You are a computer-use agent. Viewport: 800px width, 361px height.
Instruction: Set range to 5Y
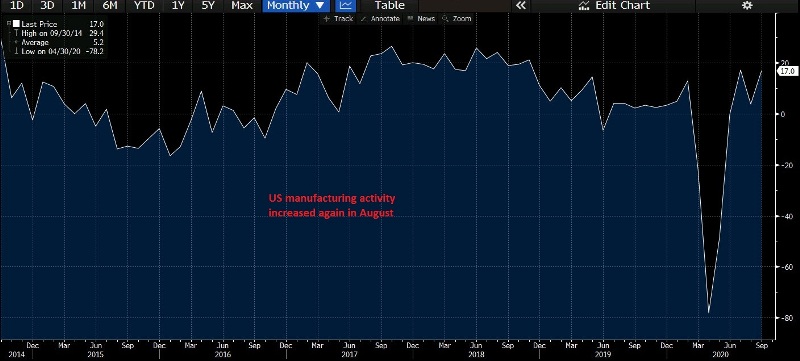coord(209,6)
